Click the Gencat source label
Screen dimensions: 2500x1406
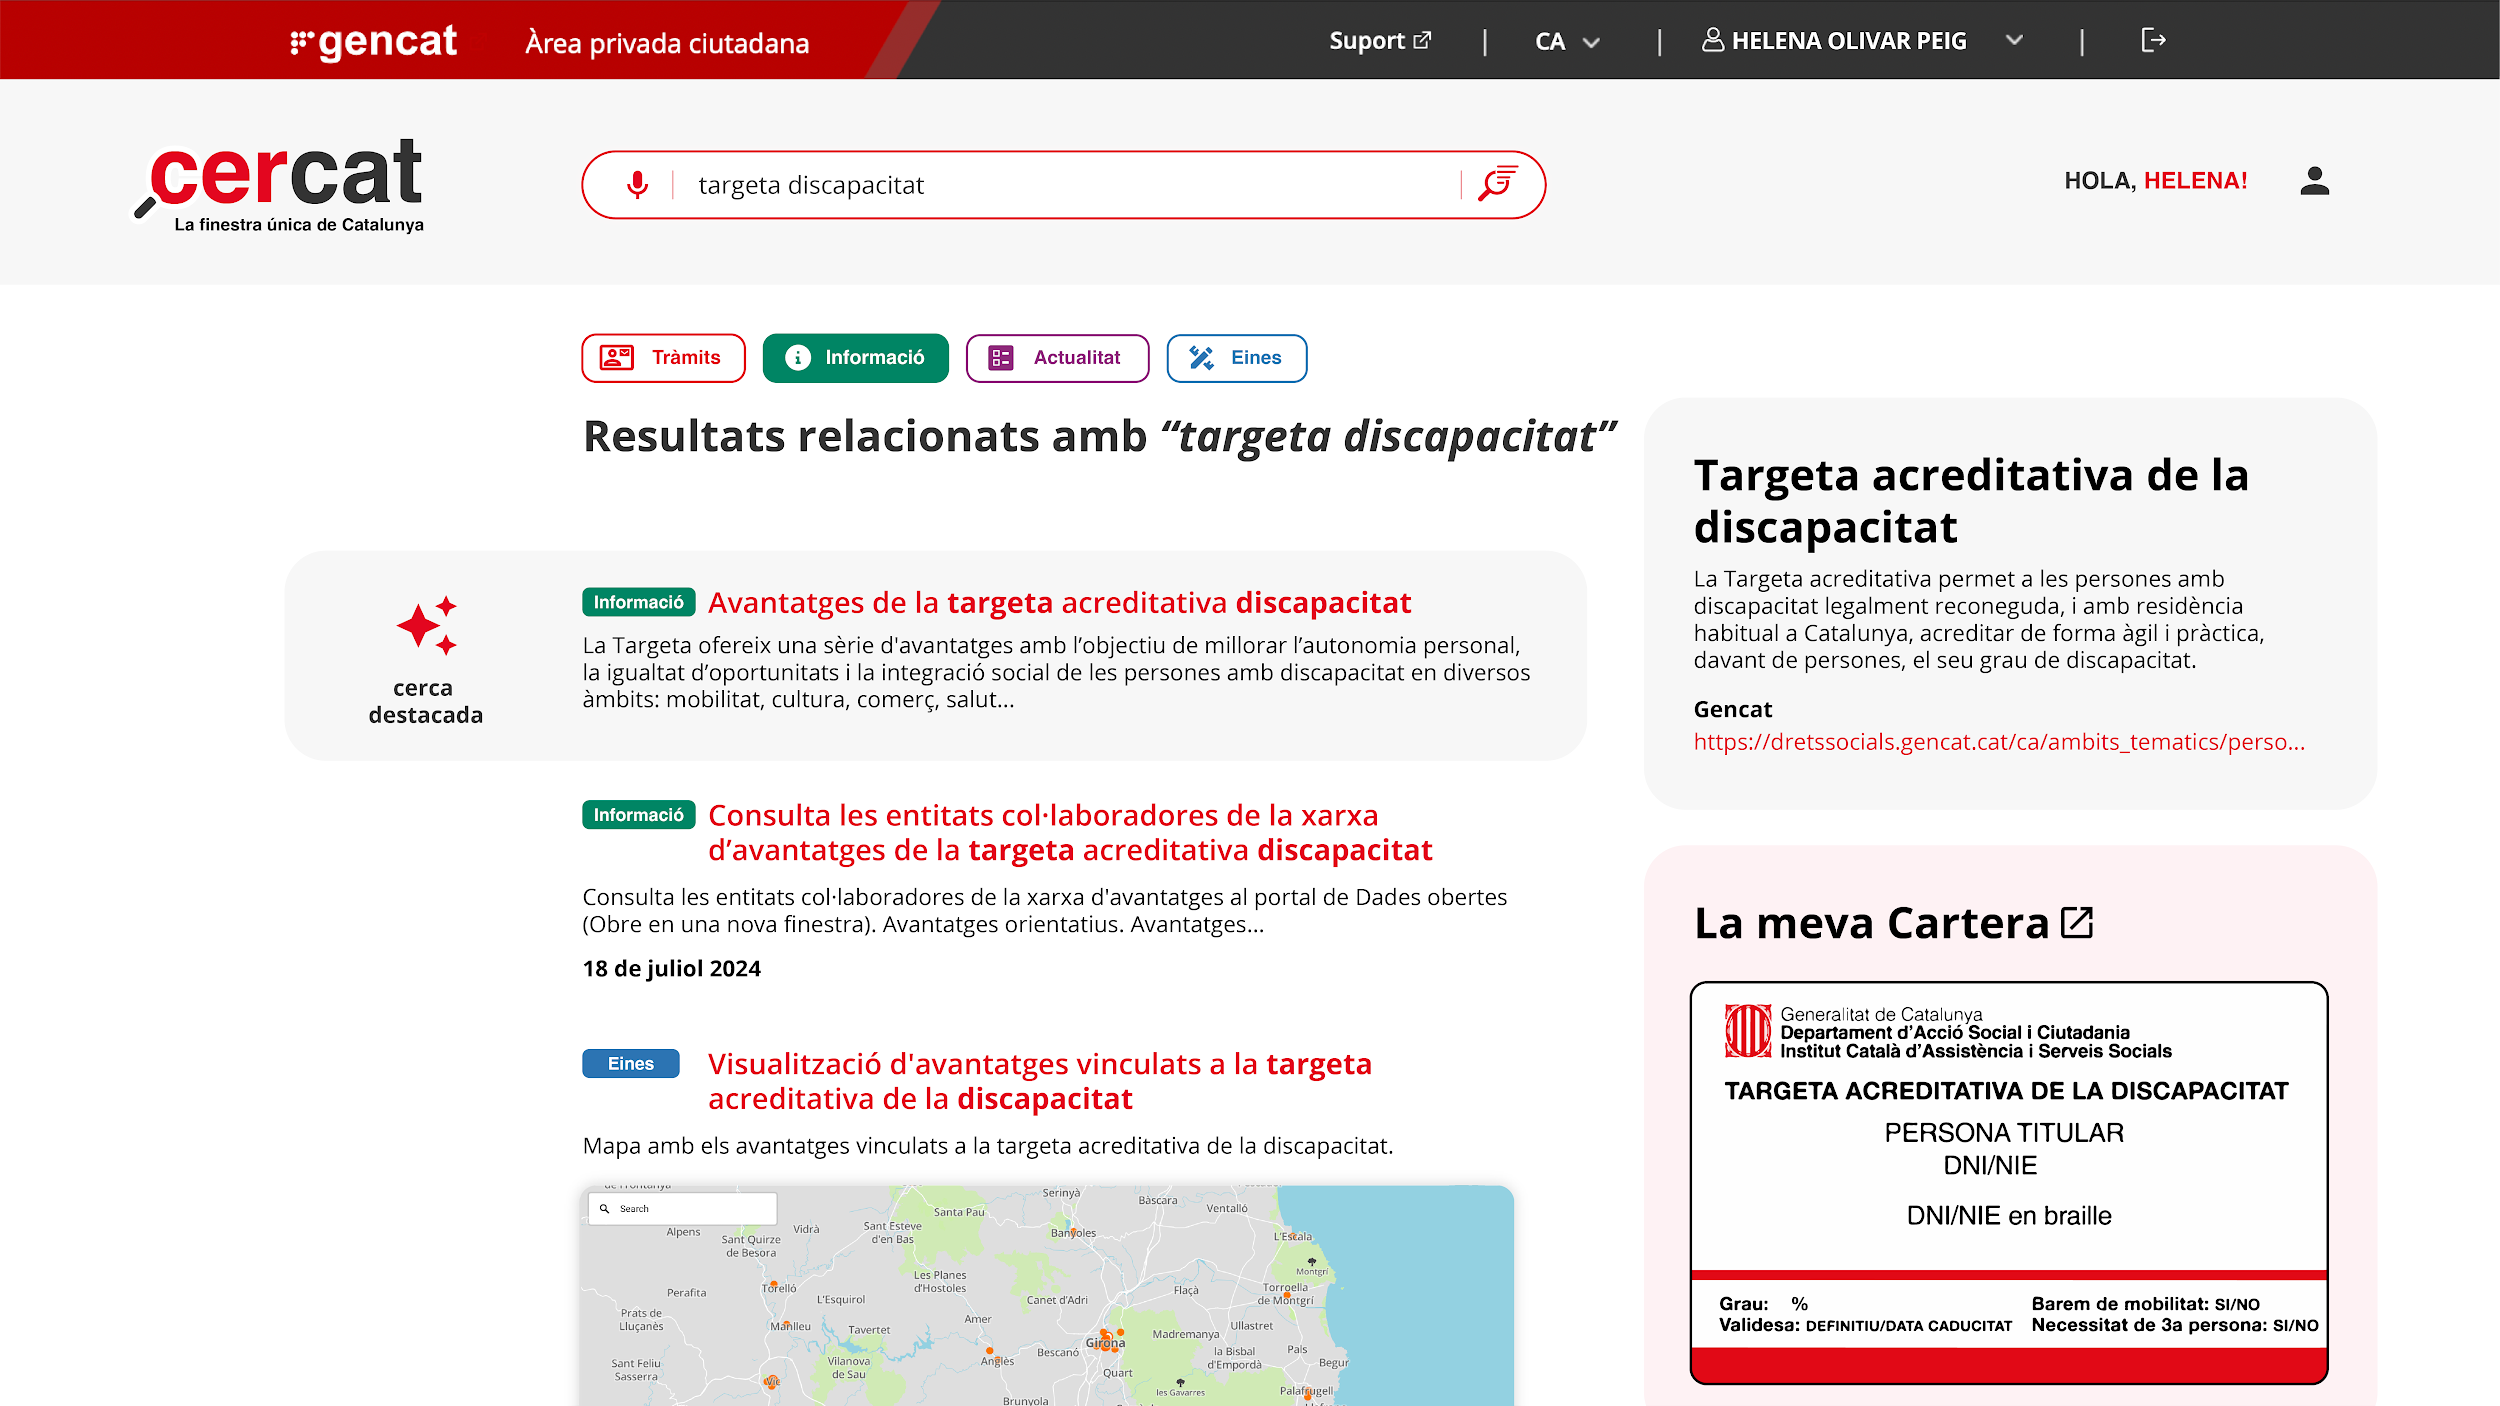click(x=1733, y=709)
